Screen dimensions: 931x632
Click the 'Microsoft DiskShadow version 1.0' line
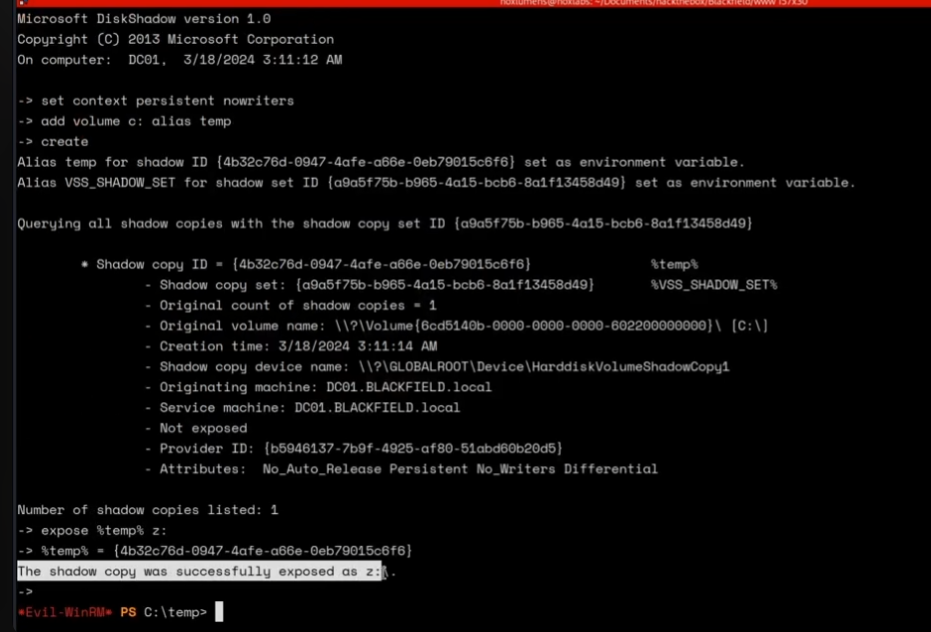(x=144, y=18)
